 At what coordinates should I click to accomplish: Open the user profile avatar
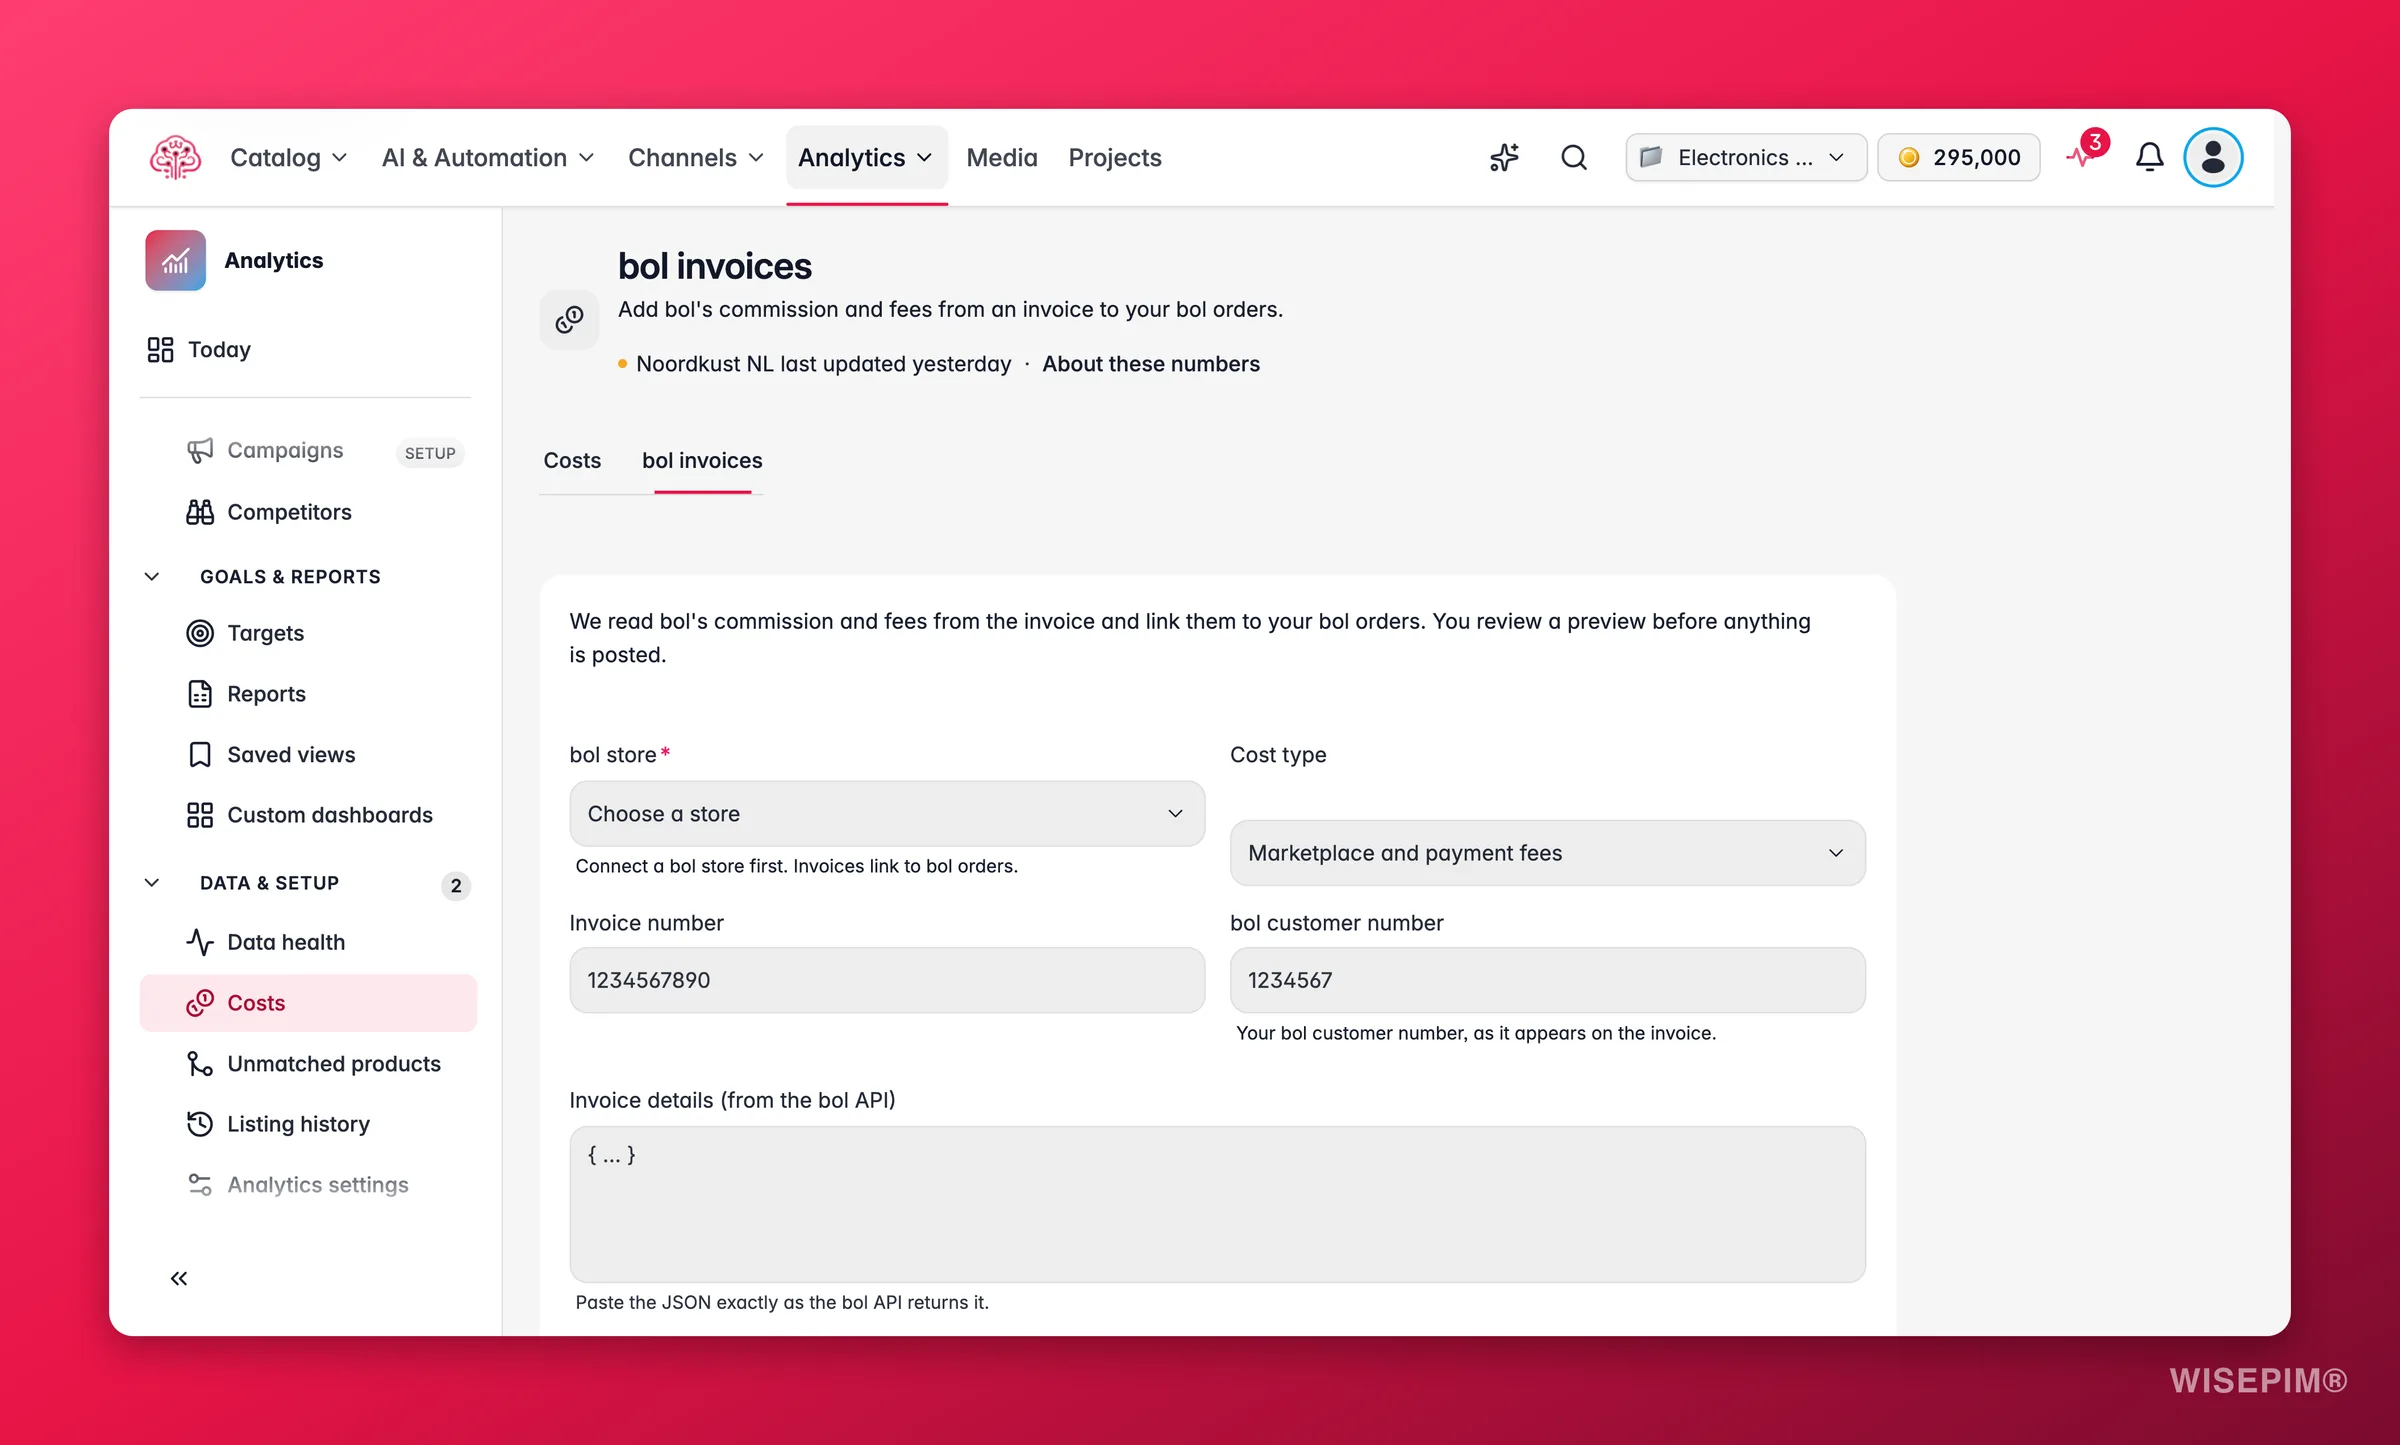pyautogui.click(x=2213, y=157)
